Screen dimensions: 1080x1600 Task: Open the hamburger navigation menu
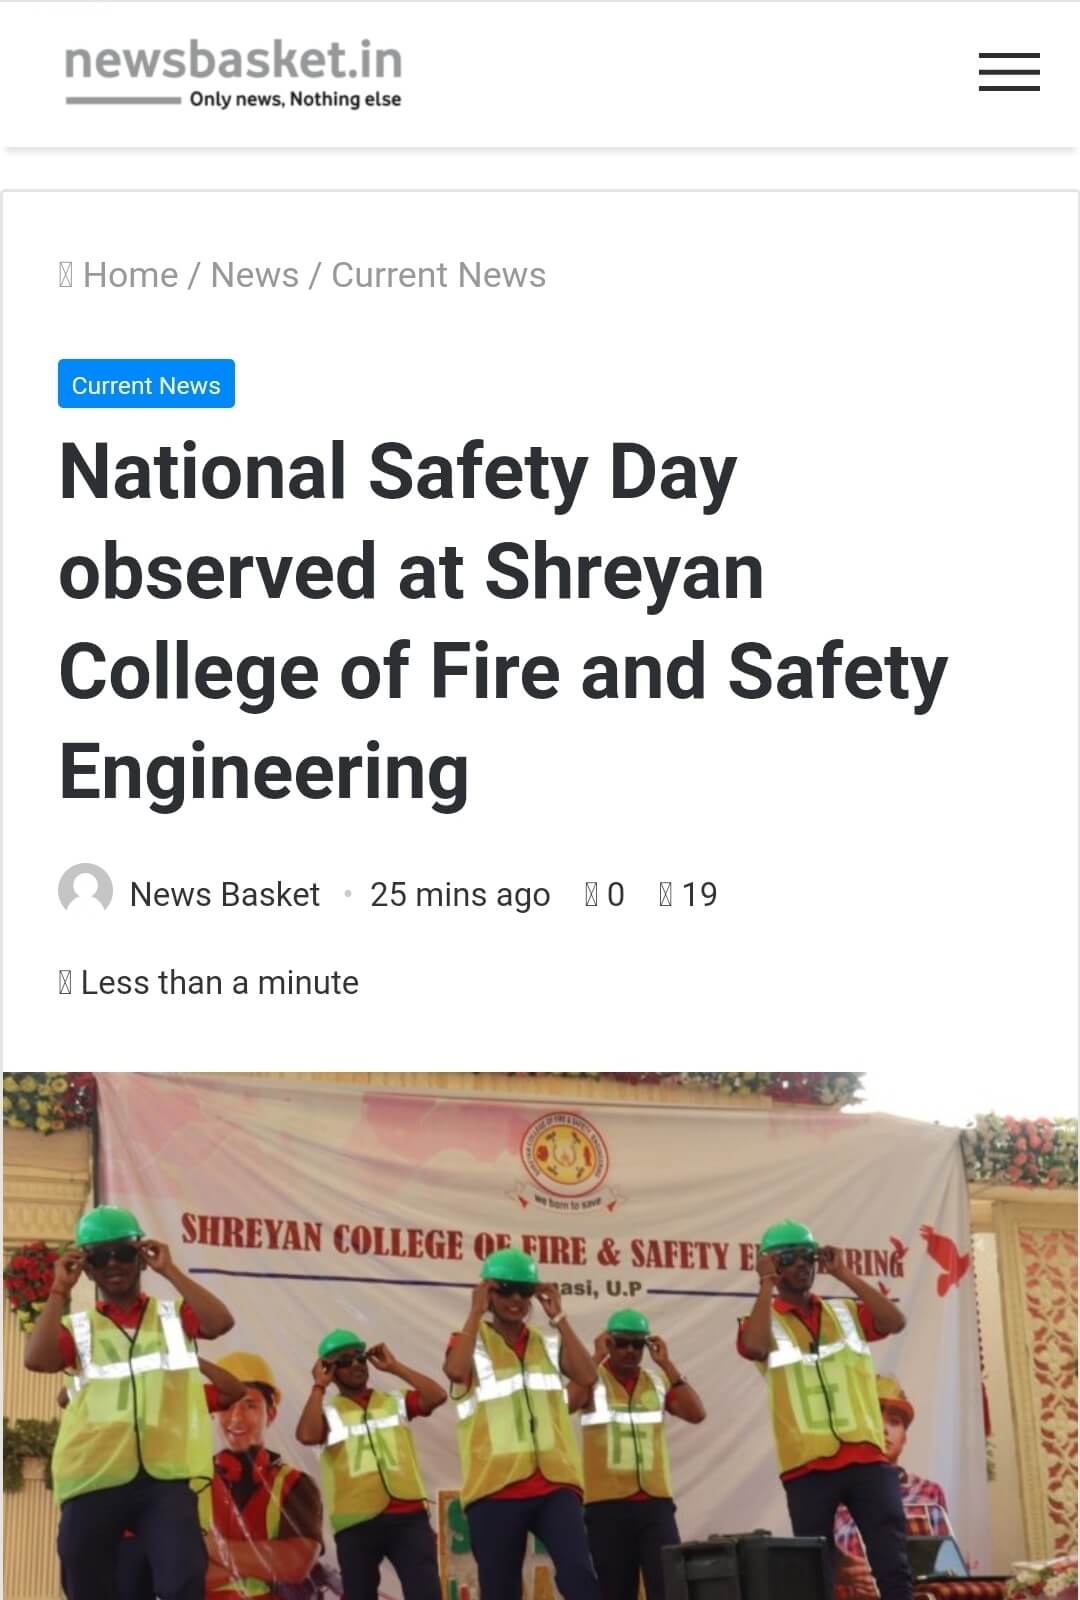pos(1008,73)
